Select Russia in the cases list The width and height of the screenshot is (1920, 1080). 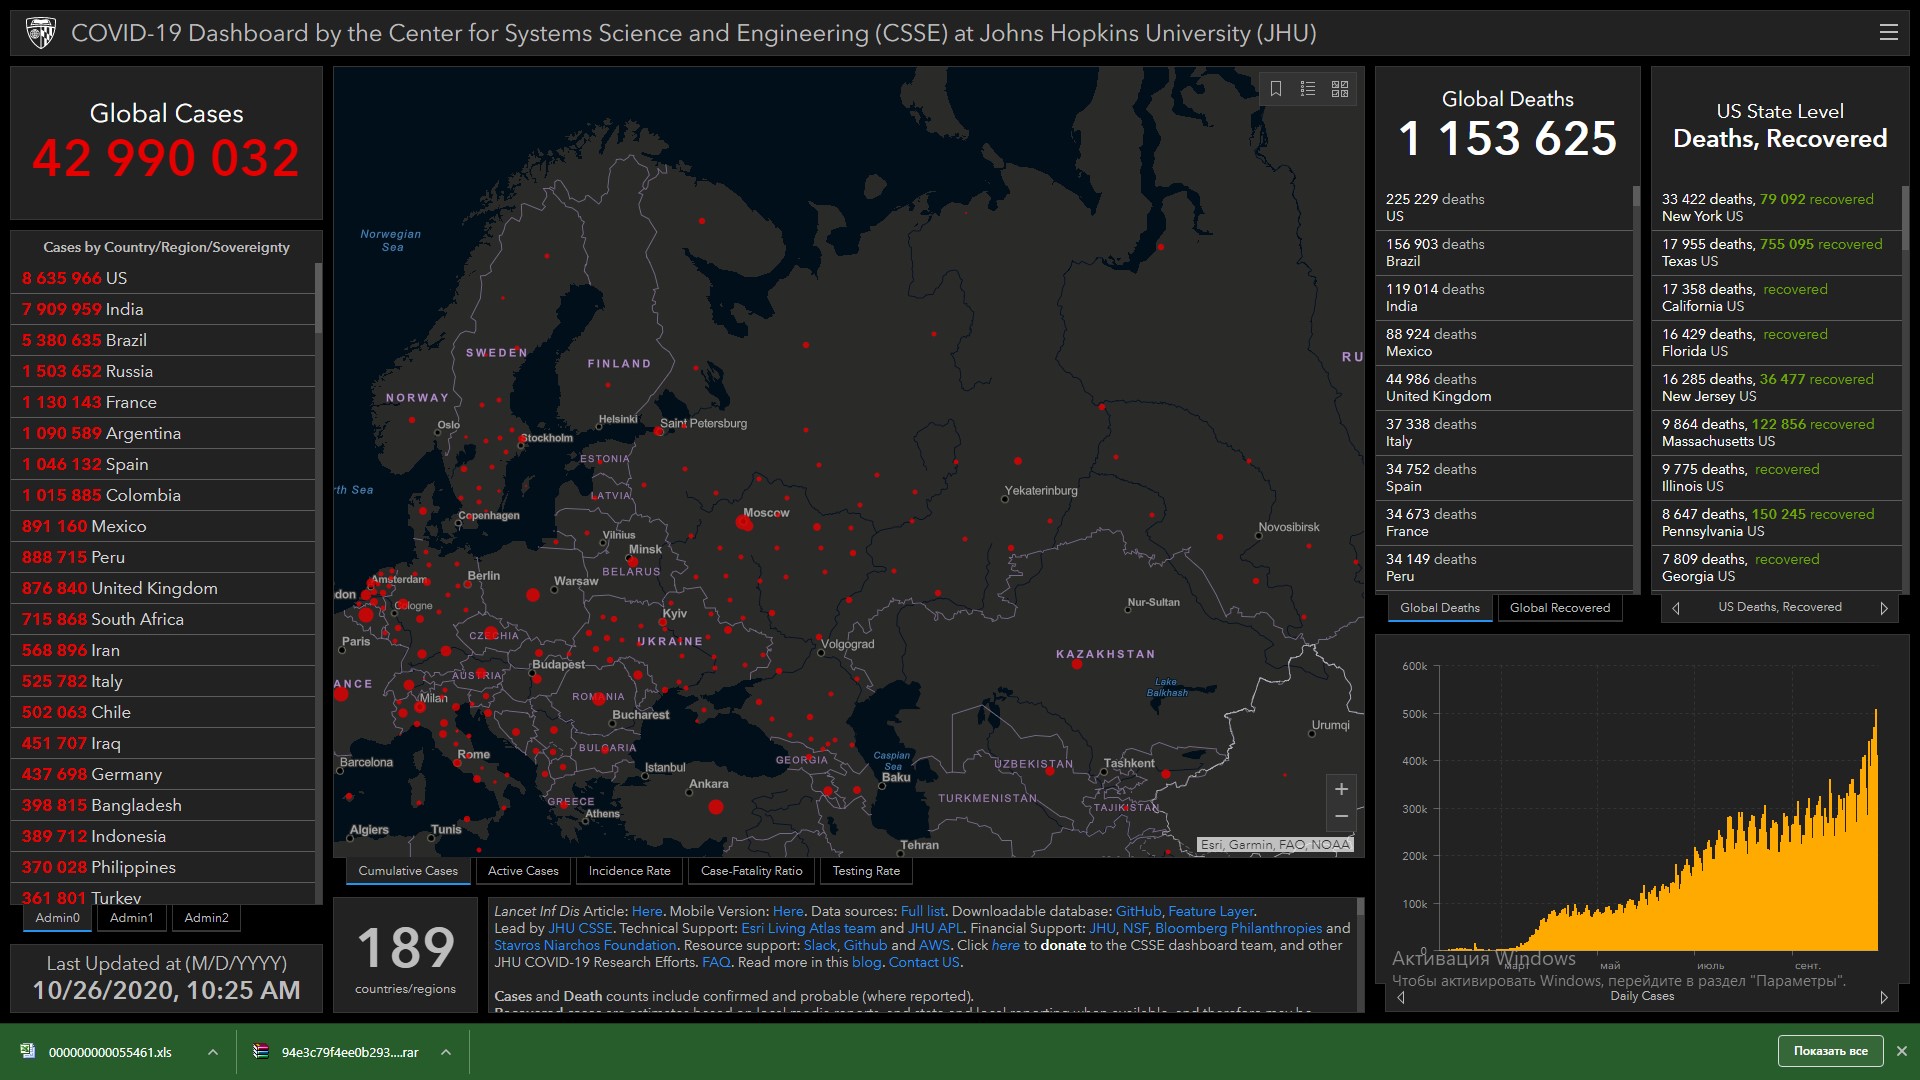pyautogui.click(x=129, y=371)
